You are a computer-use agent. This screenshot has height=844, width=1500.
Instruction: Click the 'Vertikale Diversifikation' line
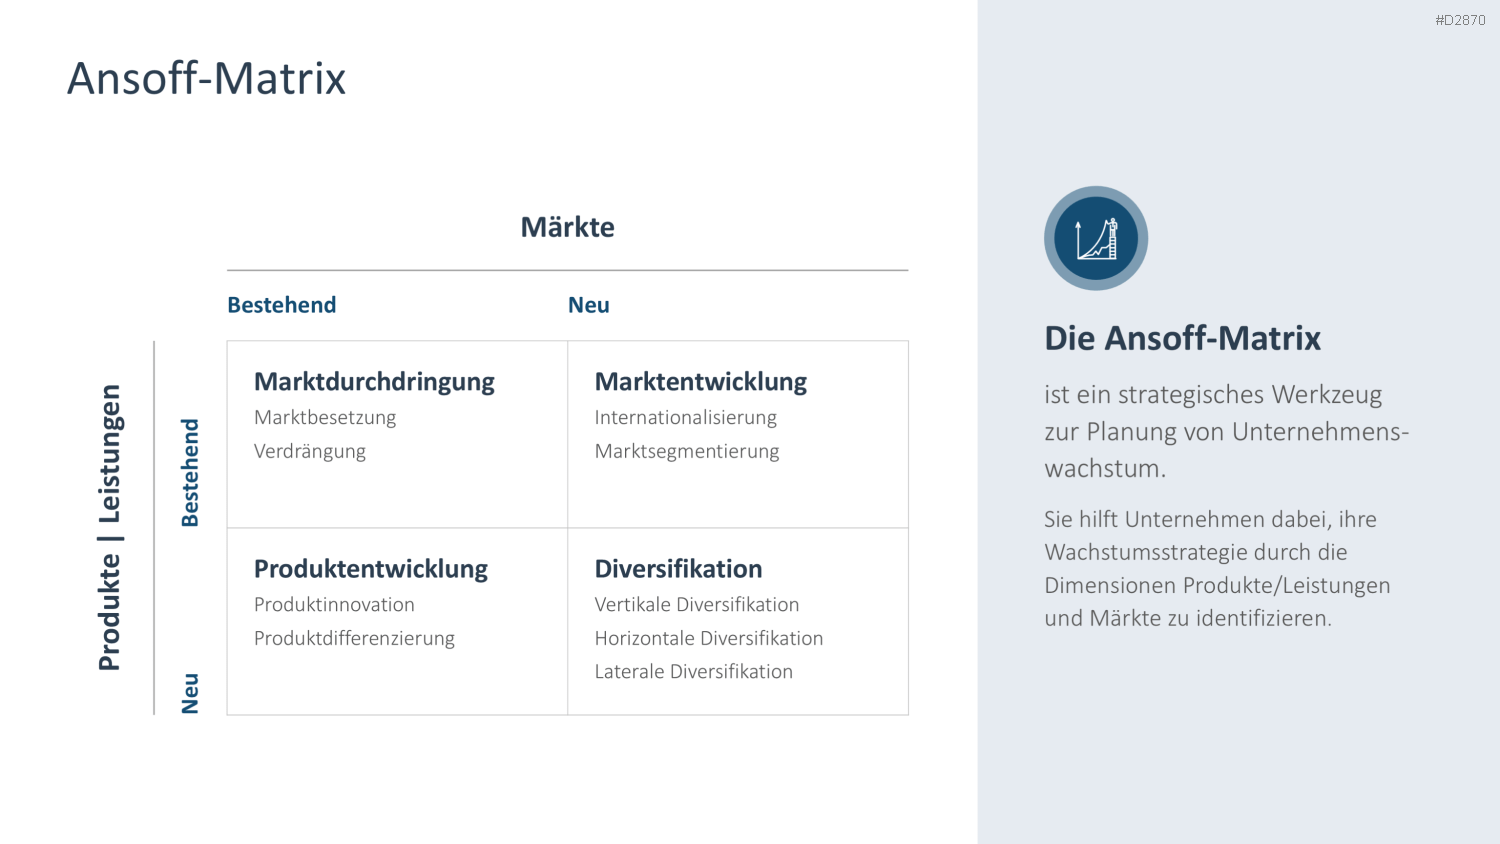pyautogui.click(x=697, y=604)
